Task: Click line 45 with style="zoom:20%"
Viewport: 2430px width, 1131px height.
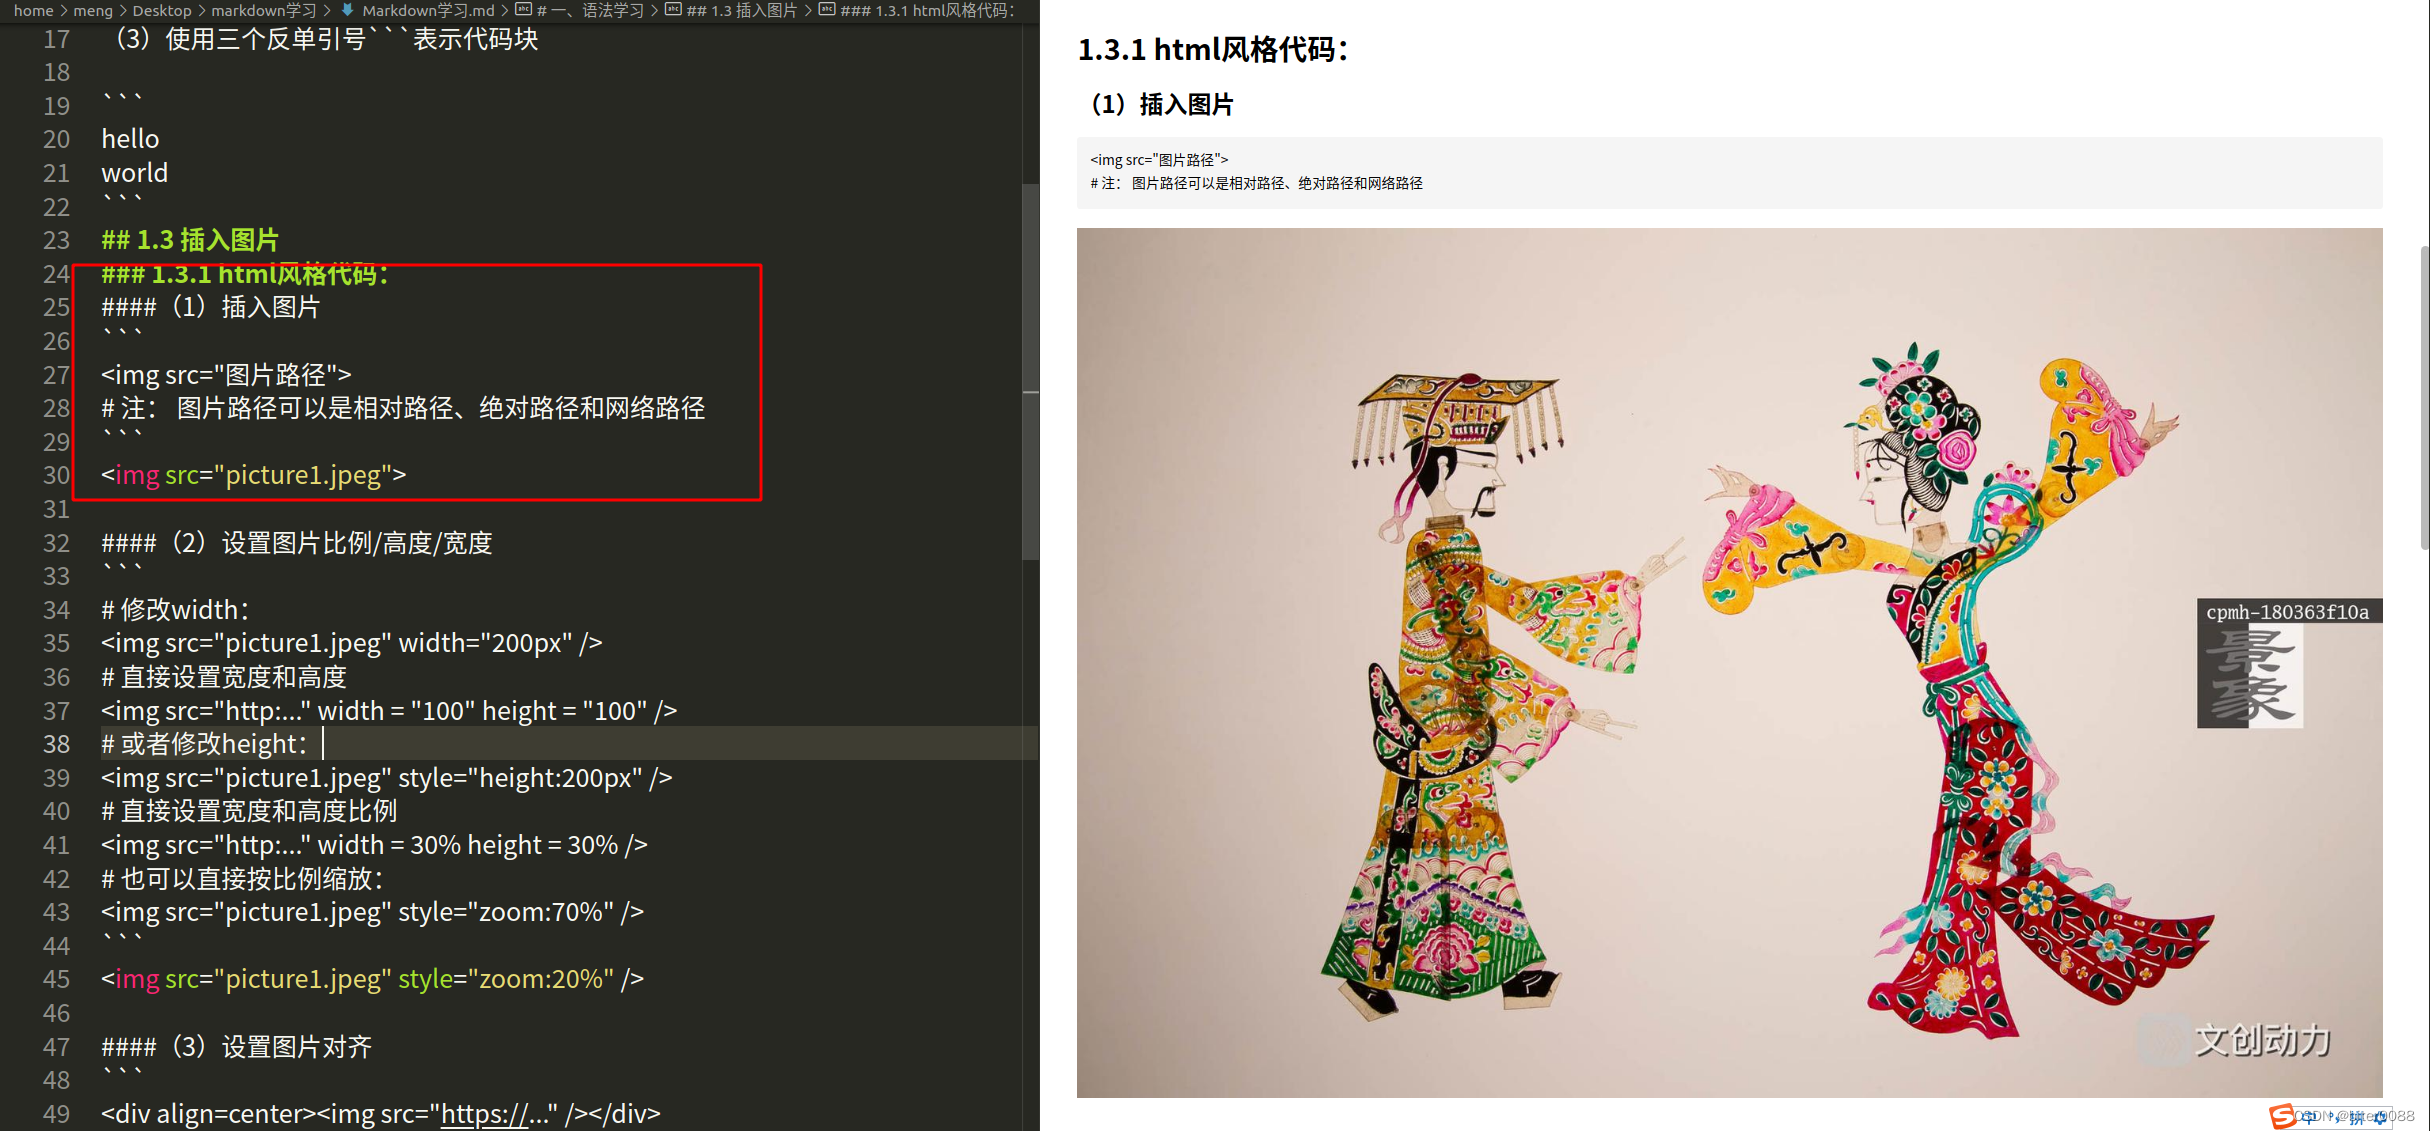Action: point(372,979)
